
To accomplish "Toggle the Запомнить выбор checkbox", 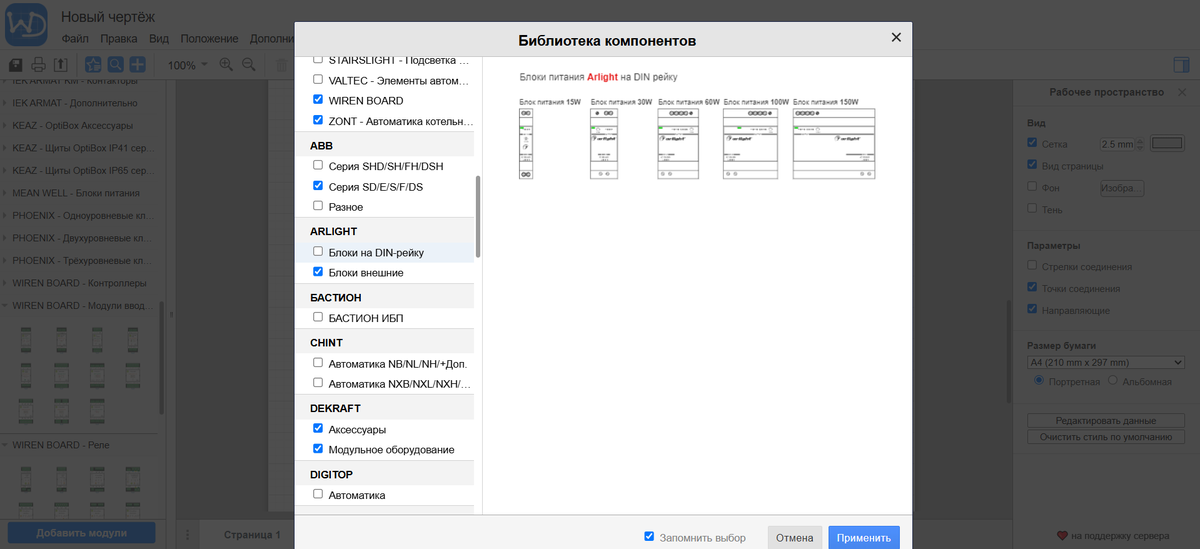I will [x=650, y=537].
